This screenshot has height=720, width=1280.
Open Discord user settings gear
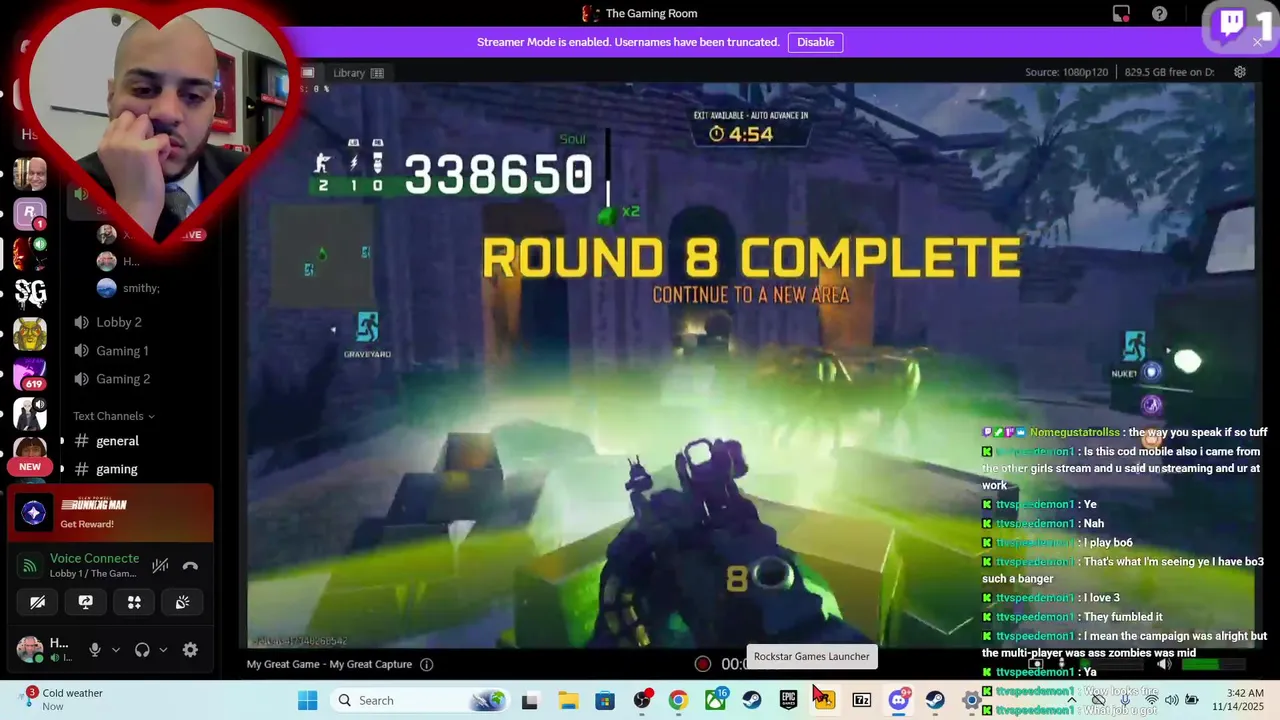click(190, 650)
